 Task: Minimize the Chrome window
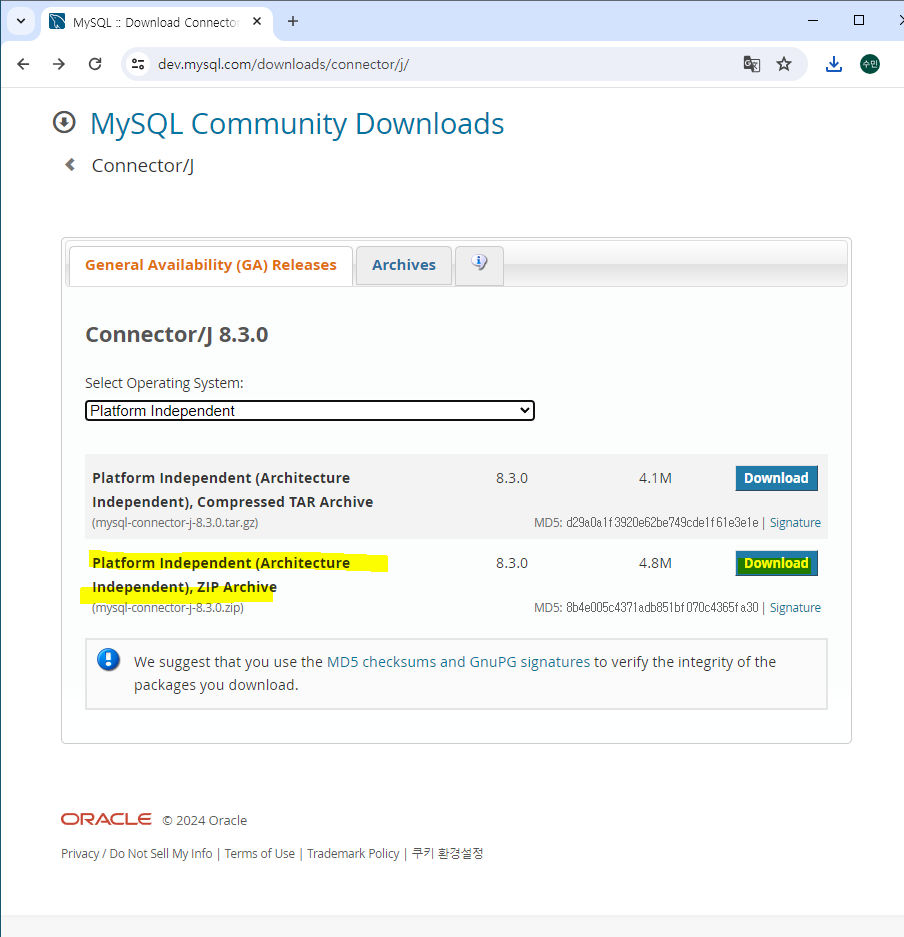coord(813,21)
